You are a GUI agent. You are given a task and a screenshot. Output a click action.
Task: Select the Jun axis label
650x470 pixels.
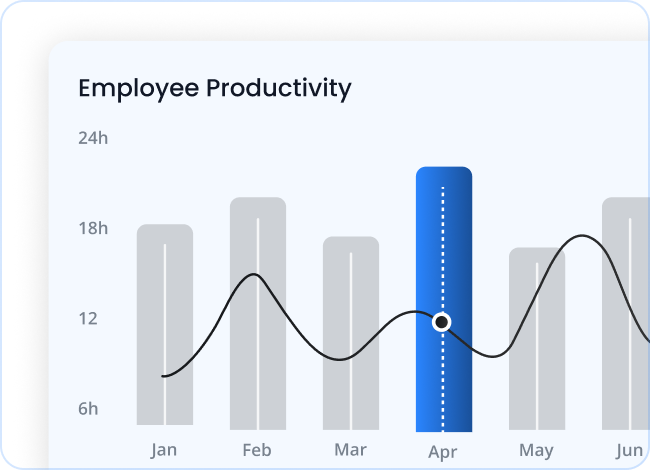click(x=629, y=449)
